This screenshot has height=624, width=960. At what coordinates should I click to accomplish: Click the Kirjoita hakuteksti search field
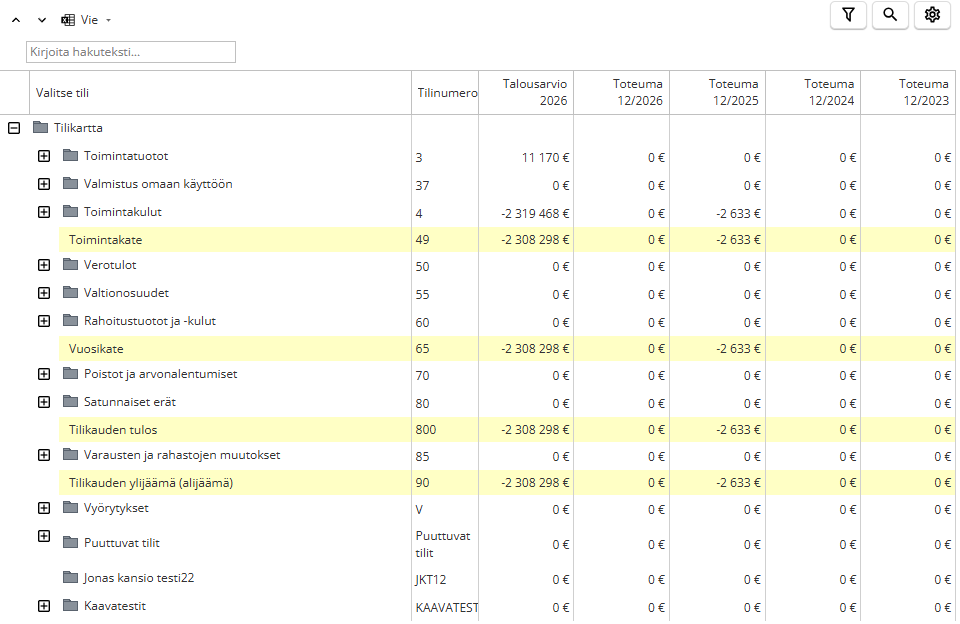coord(131,52)
